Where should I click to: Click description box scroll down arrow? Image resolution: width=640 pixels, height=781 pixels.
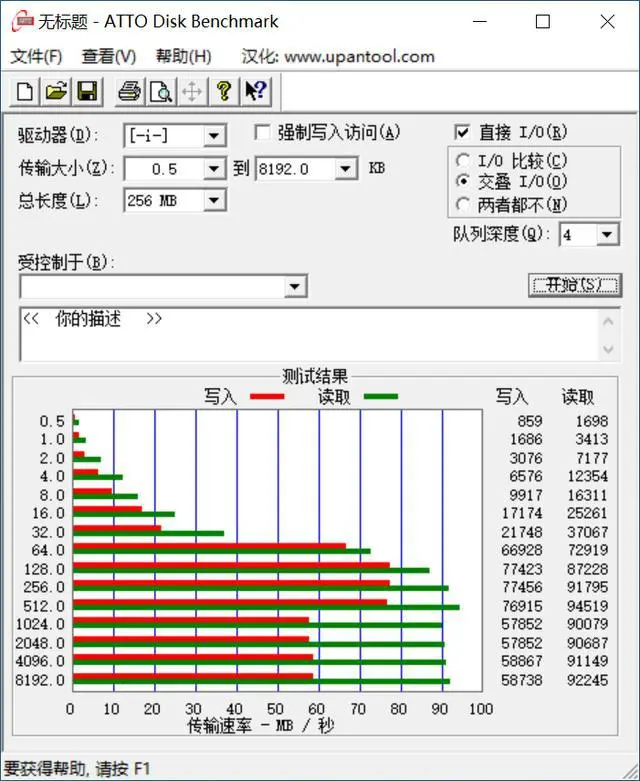tap(608, 349)
